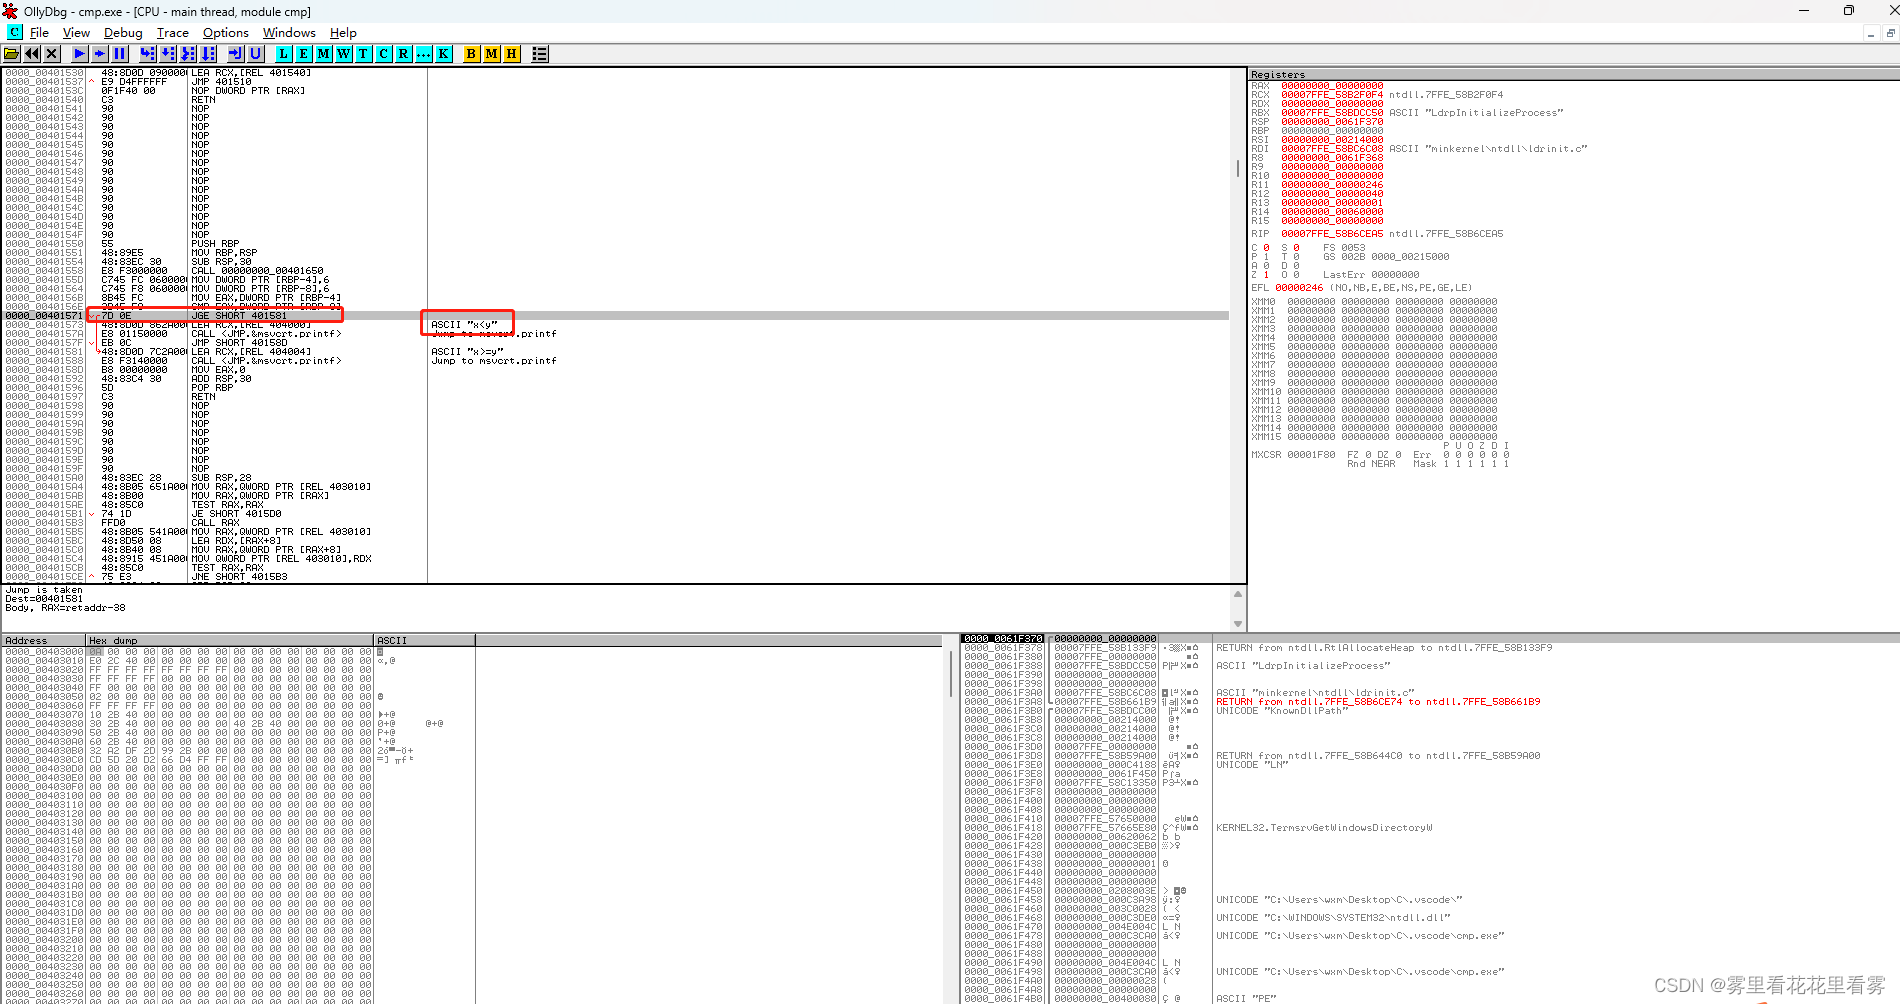Open the Trace menu
Viewport: 1900px width, 1004px height.
[172, 33]
